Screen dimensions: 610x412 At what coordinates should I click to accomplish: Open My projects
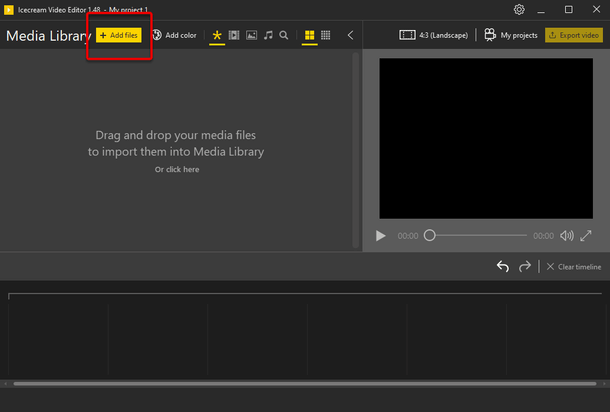coord(511,35)
